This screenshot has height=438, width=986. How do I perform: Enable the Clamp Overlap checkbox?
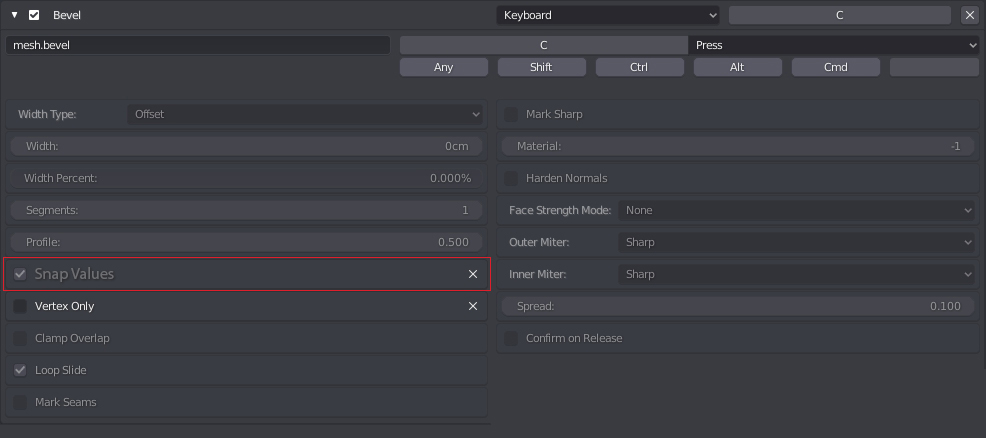[21, 338]
